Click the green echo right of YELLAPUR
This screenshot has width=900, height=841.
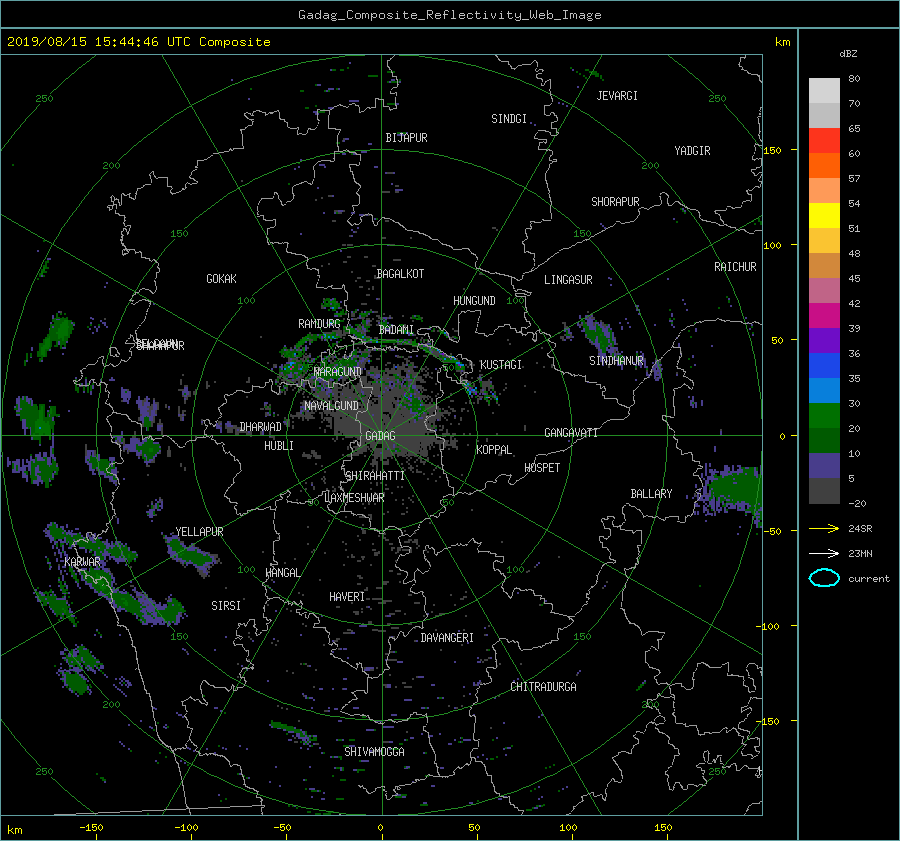tap(192, 552)
